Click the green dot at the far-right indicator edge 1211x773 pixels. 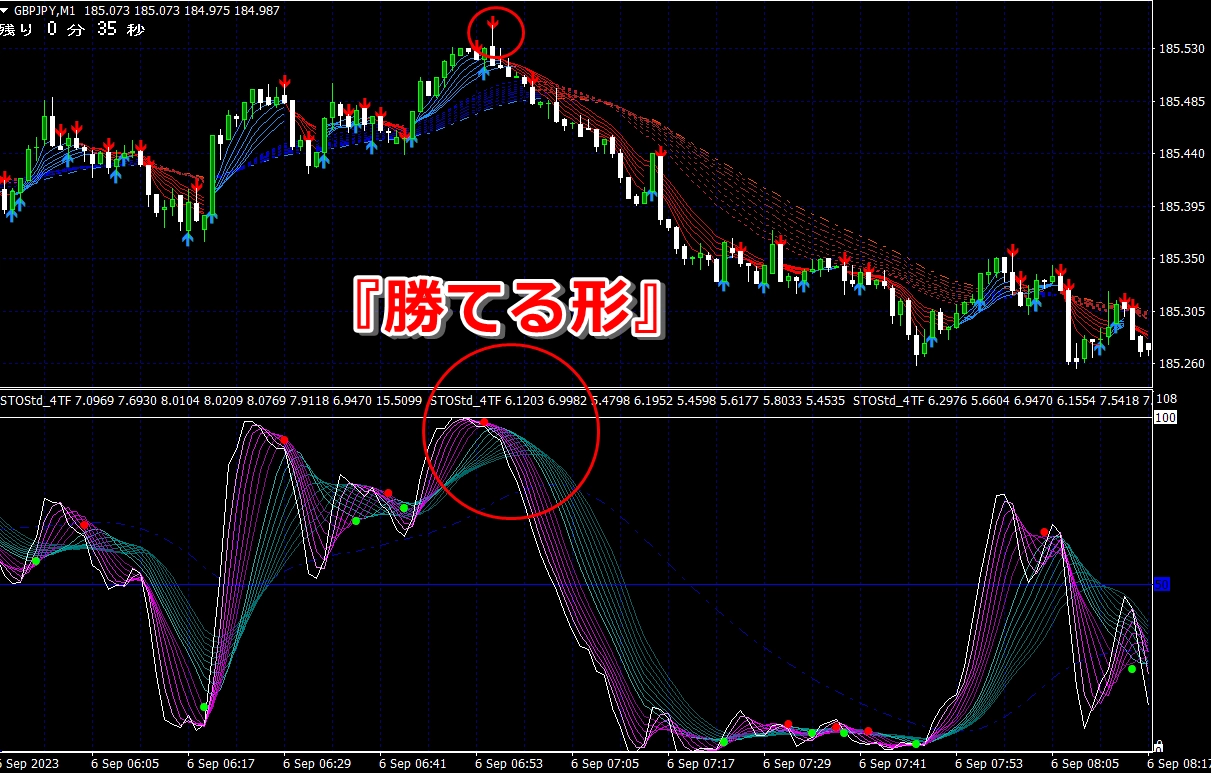click(x=1132, y=669)
